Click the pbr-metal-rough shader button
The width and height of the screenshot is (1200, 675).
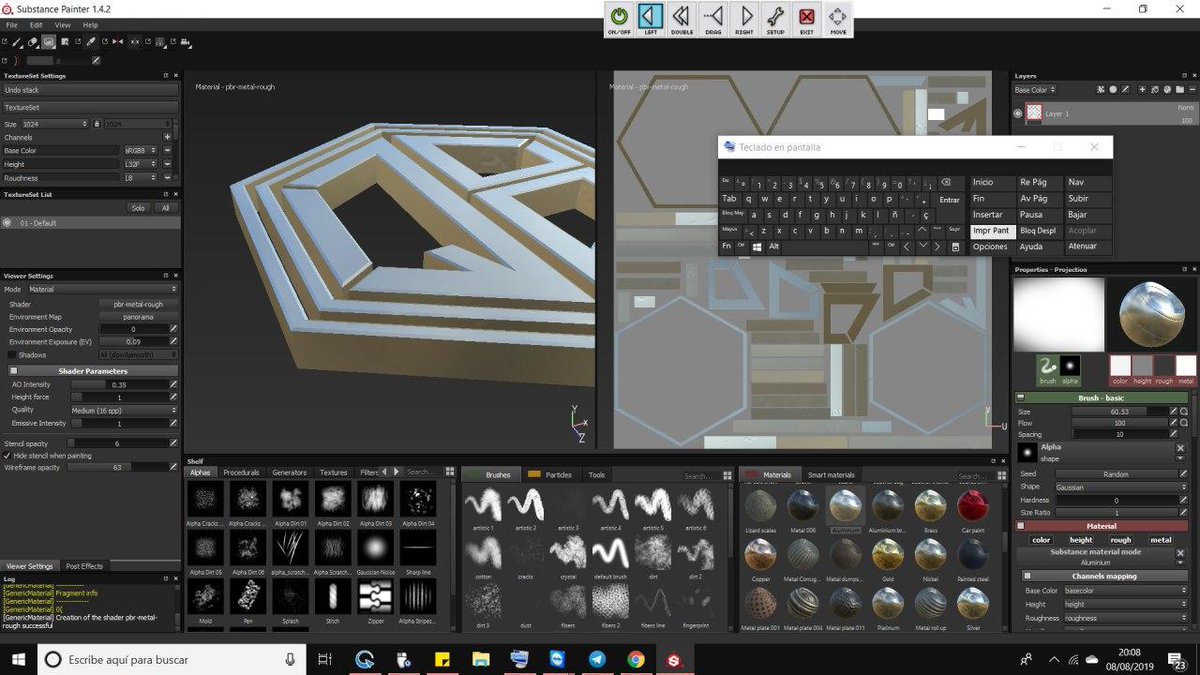coord(138,304)
